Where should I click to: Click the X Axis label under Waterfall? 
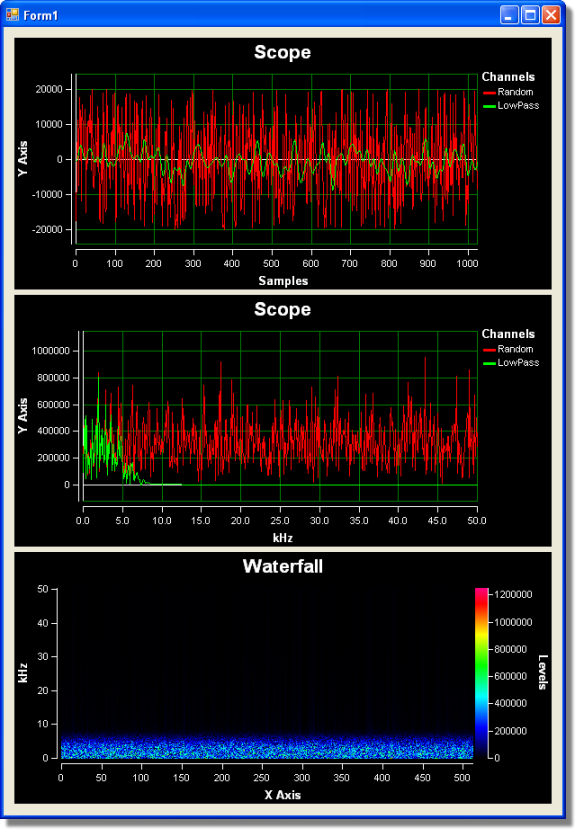tap(283, 795)
